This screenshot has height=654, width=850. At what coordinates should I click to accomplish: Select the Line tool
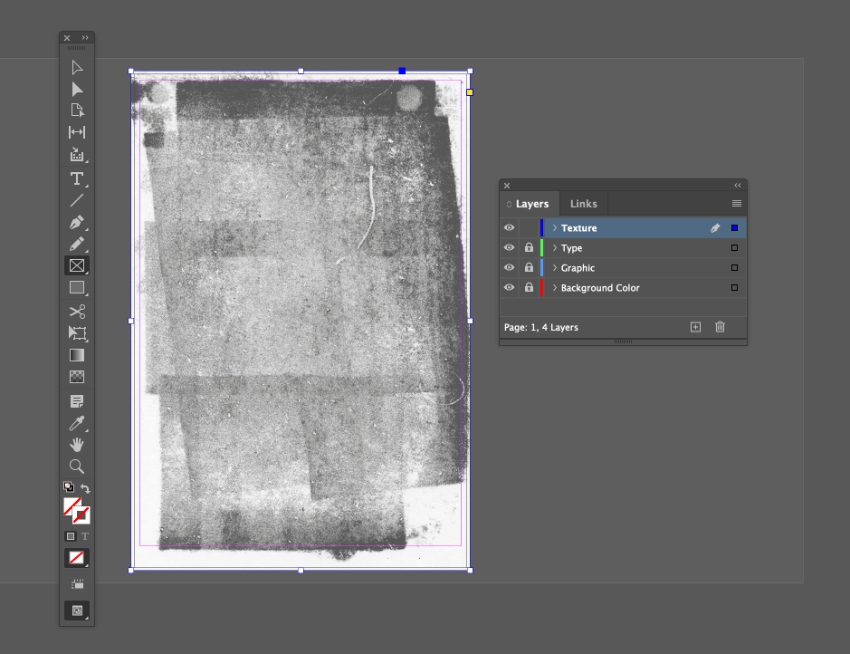coord(76,200)
